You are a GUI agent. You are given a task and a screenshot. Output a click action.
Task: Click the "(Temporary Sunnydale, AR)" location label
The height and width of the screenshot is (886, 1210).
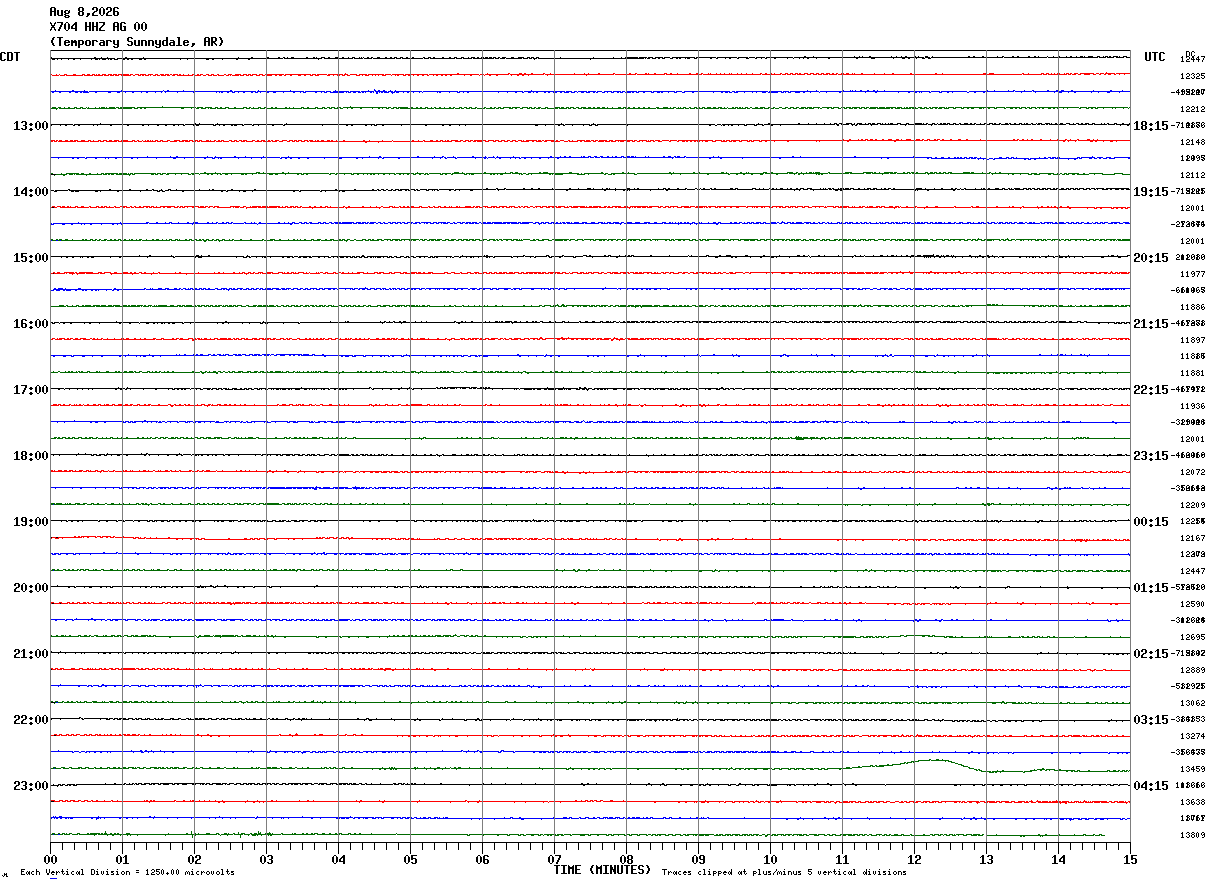tap(137, 42)
